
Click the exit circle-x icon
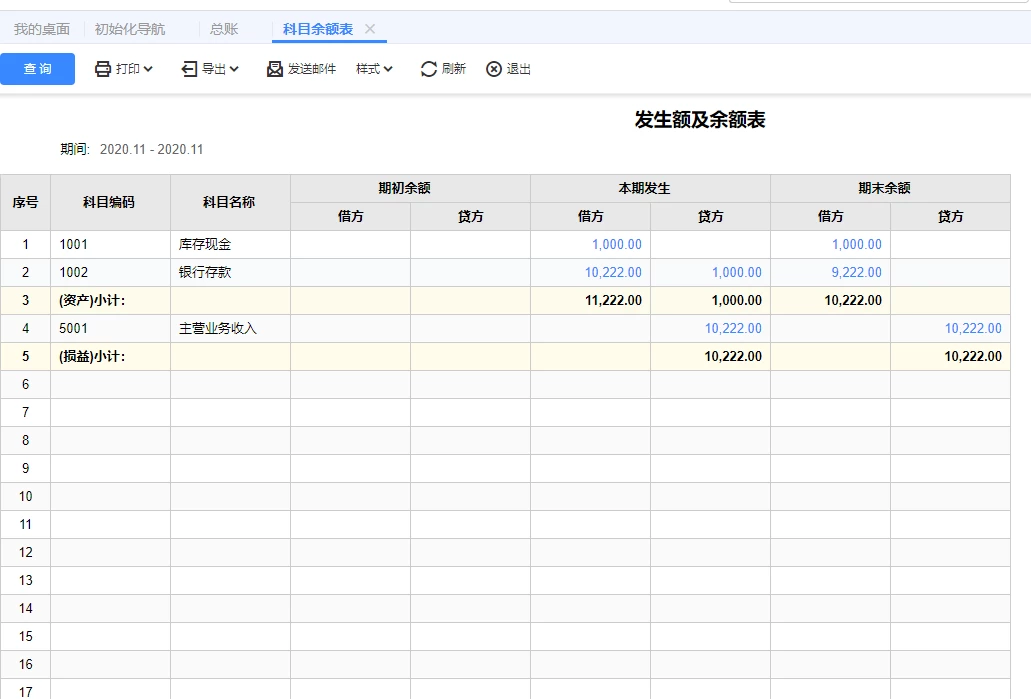click(x=494, y=69)
